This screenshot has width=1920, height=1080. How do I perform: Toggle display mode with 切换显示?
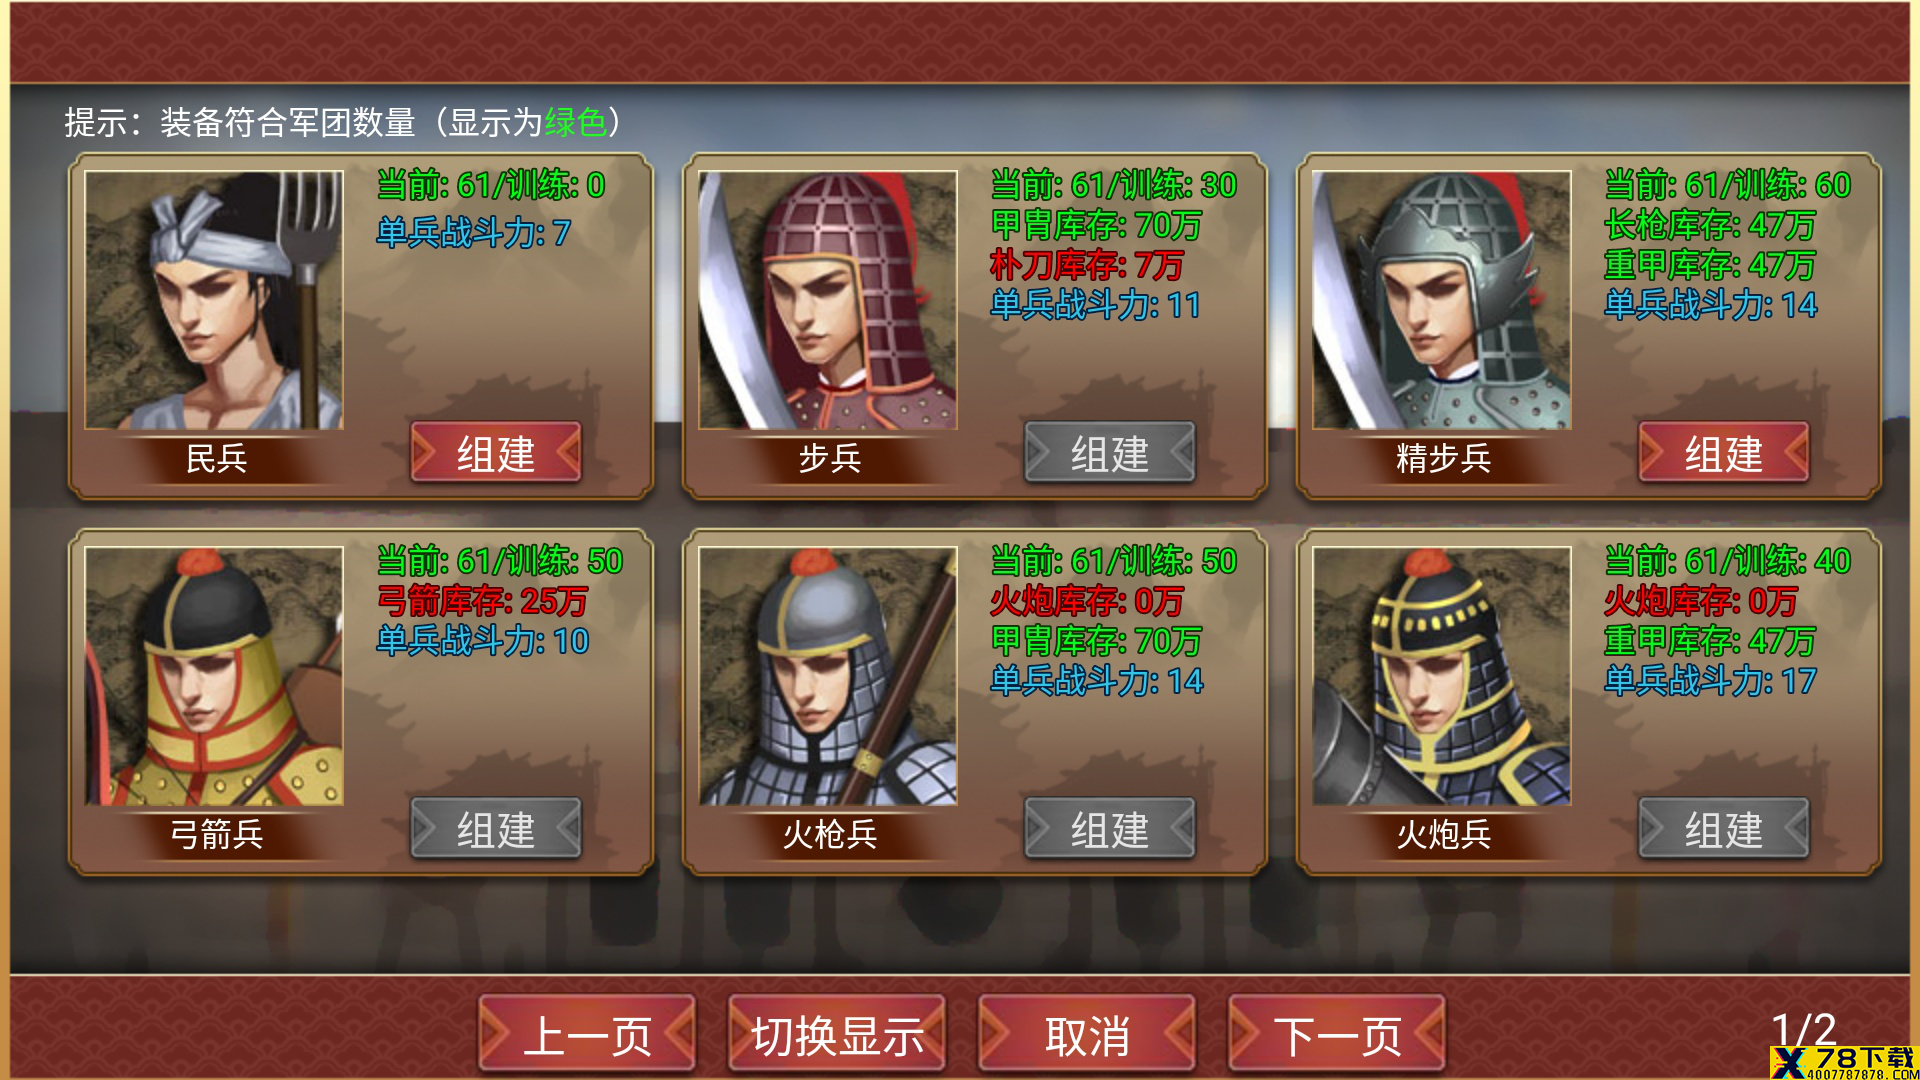tap(837, 1034)
